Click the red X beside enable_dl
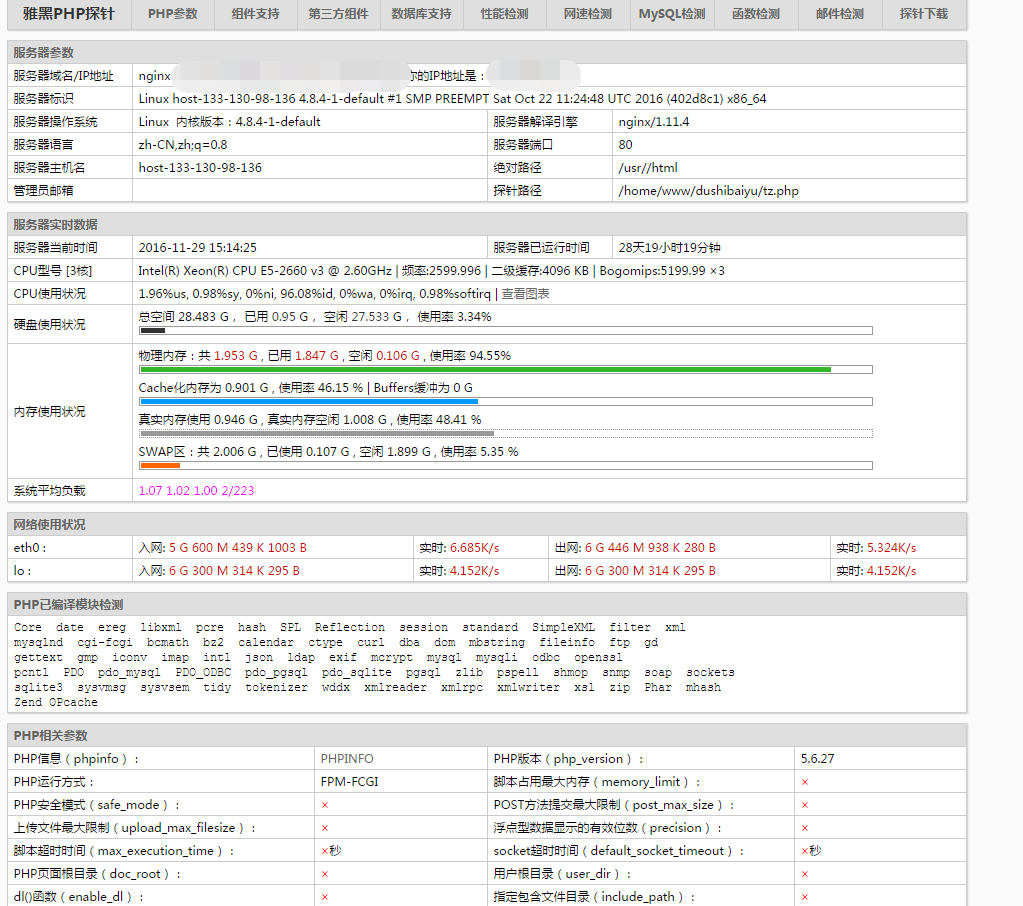1023x906 pixels. click(324, 897)
